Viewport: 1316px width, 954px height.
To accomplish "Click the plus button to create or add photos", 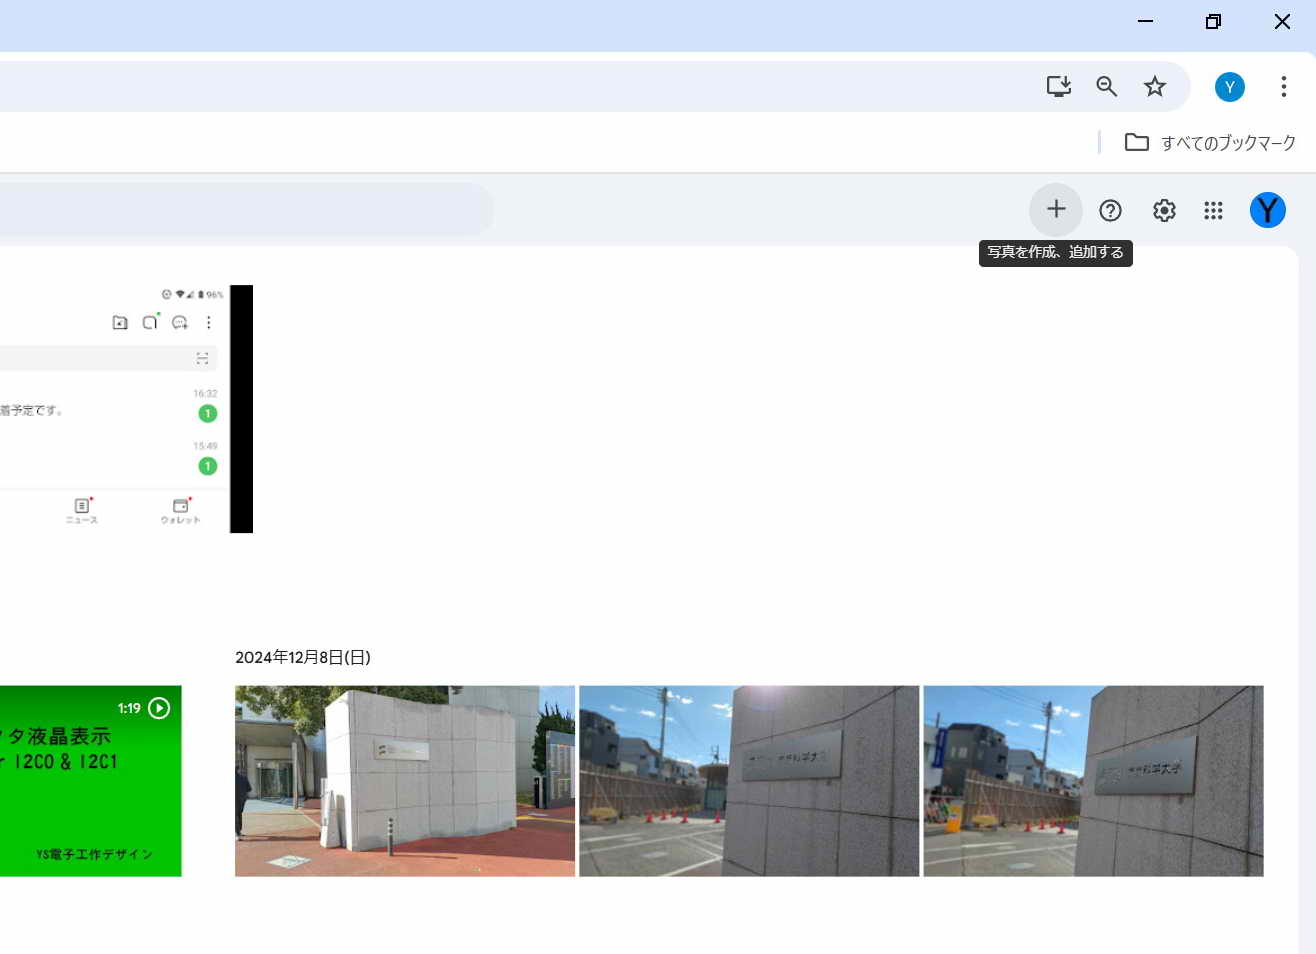I will click(1056, 210).
